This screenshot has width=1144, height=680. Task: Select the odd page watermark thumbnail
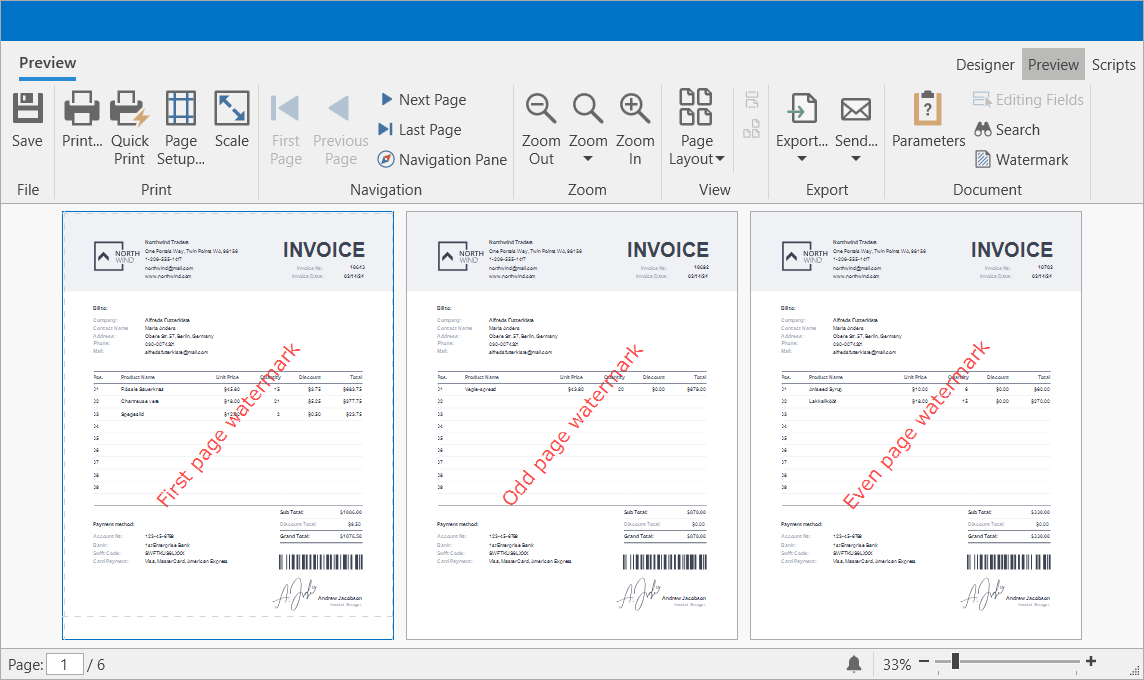click(x=571, y=425)
